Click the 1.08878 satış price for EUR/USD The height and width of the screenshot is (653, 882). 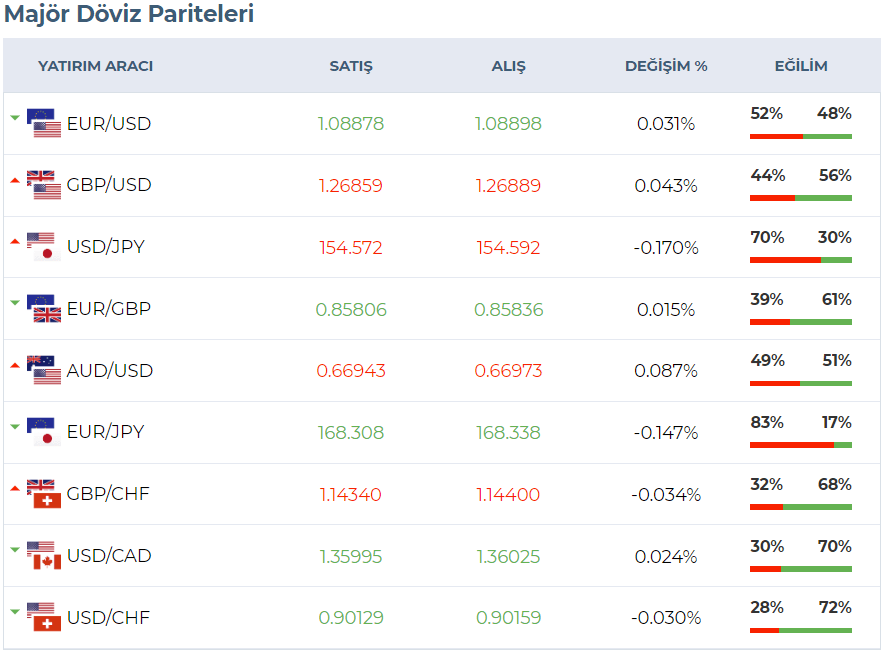351,124
